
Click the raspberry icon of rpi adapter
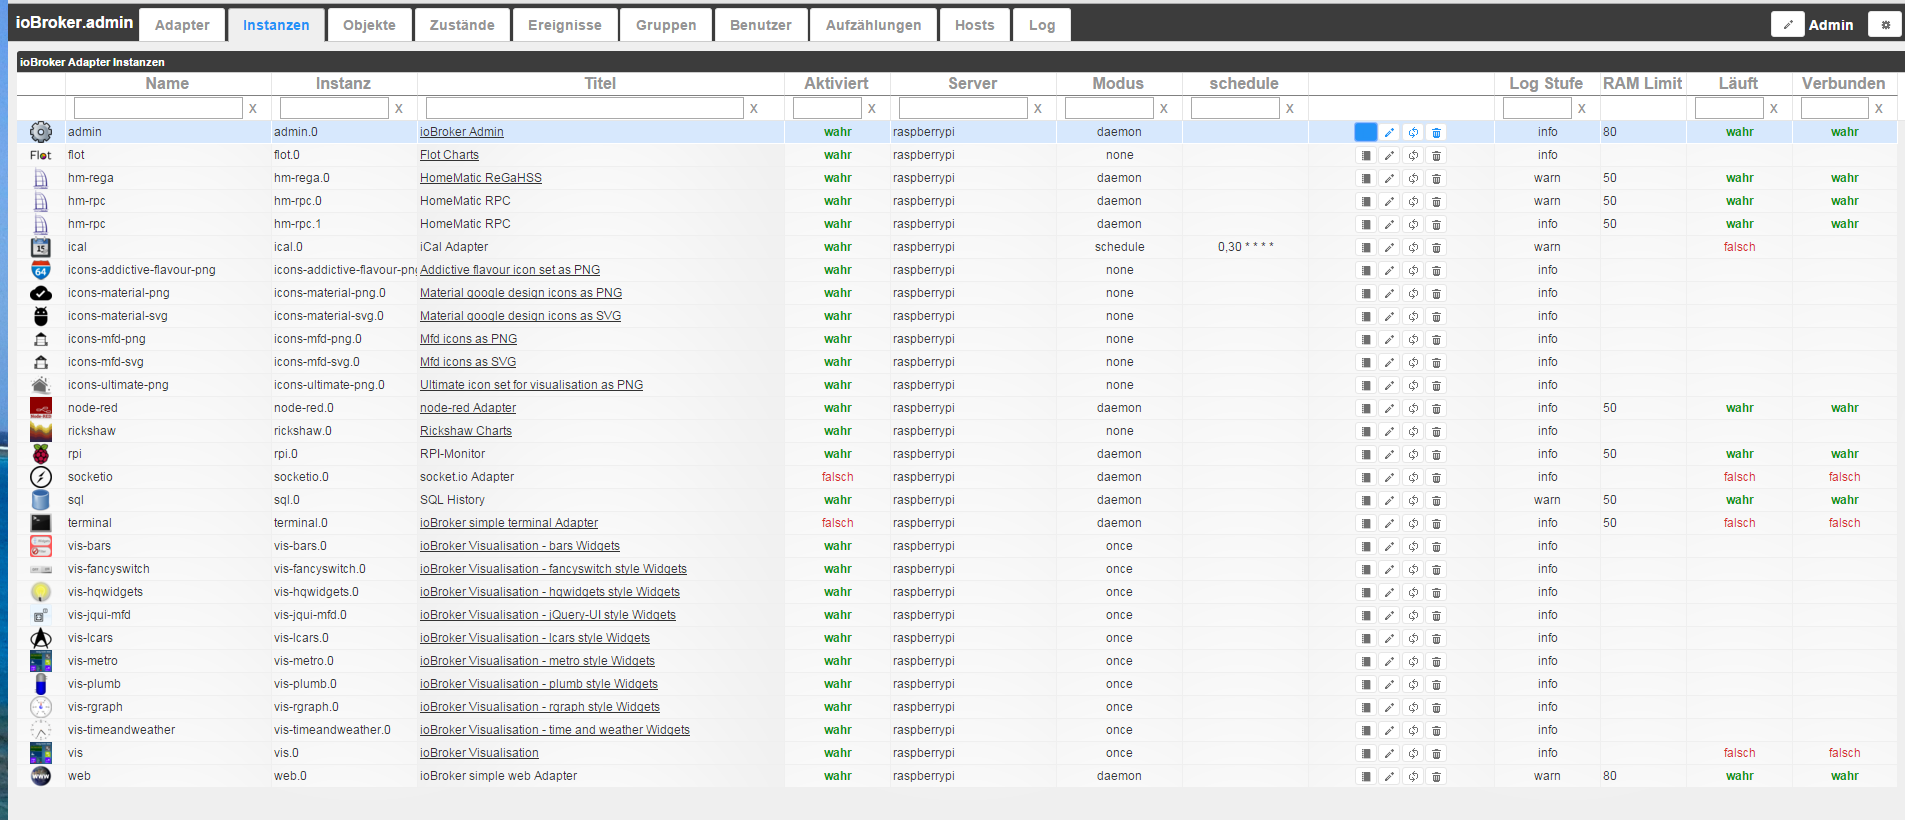click(41, 454)
